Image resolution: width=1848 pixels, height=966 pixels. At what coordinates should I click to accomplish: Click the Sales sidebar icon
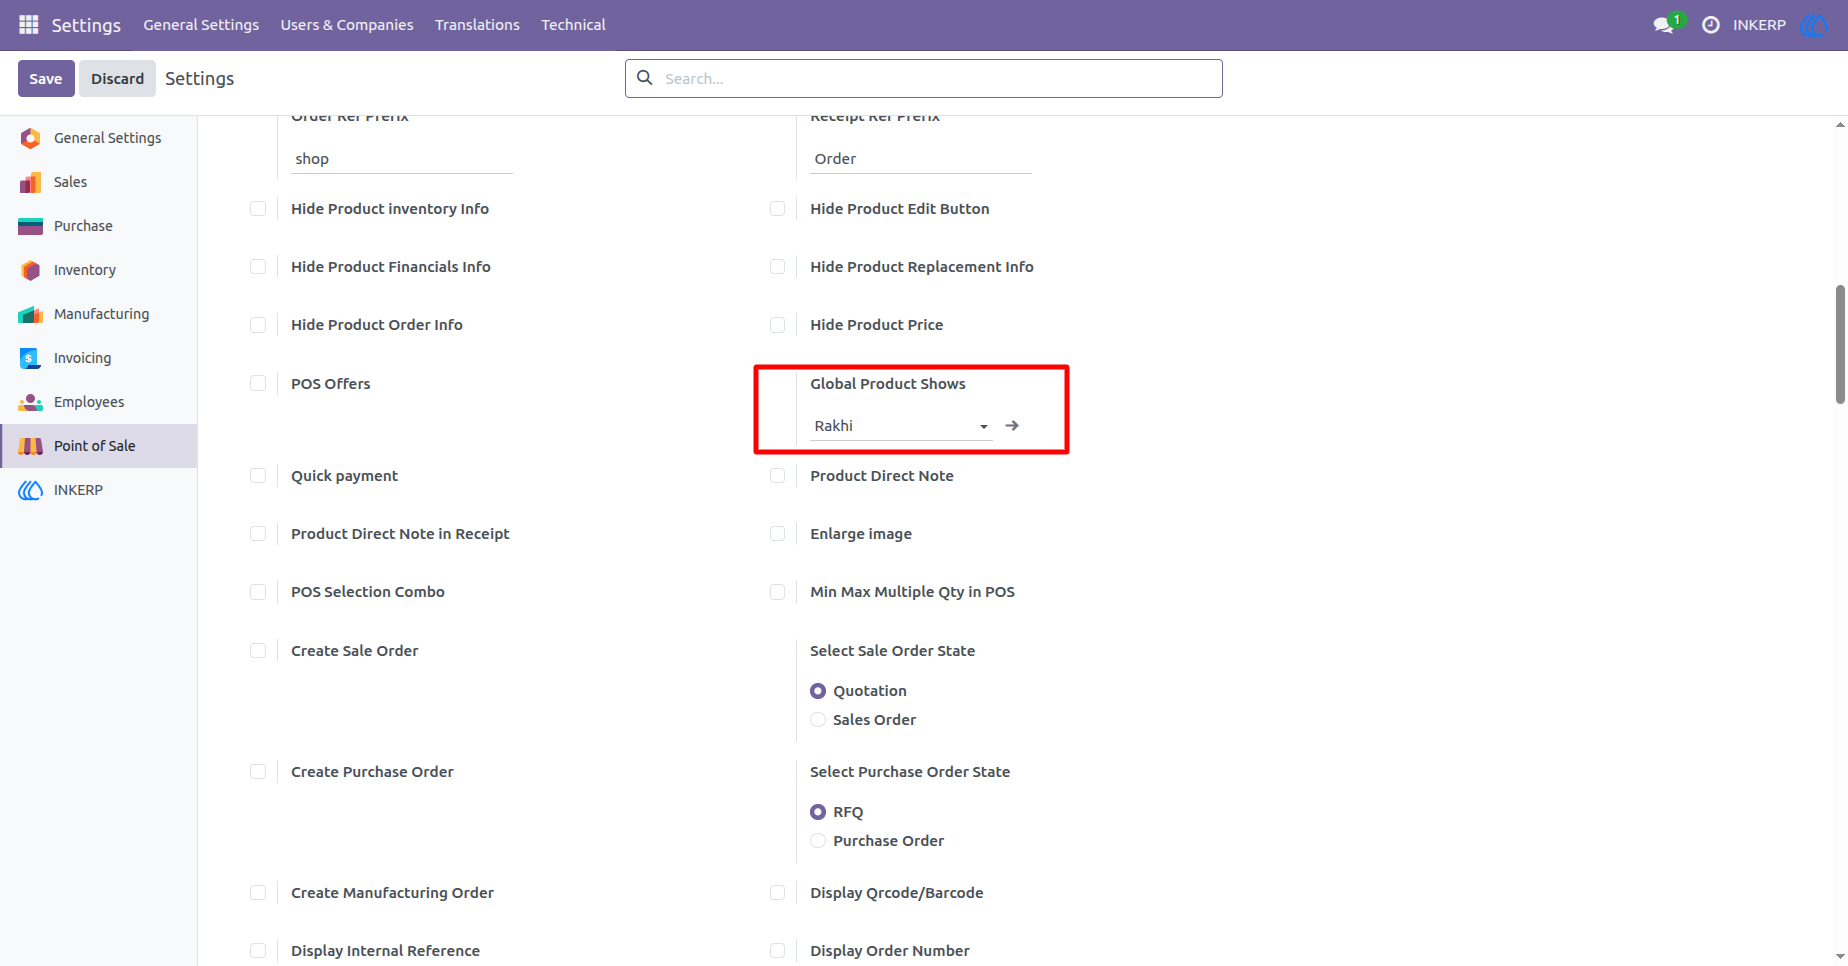[31, 182]
